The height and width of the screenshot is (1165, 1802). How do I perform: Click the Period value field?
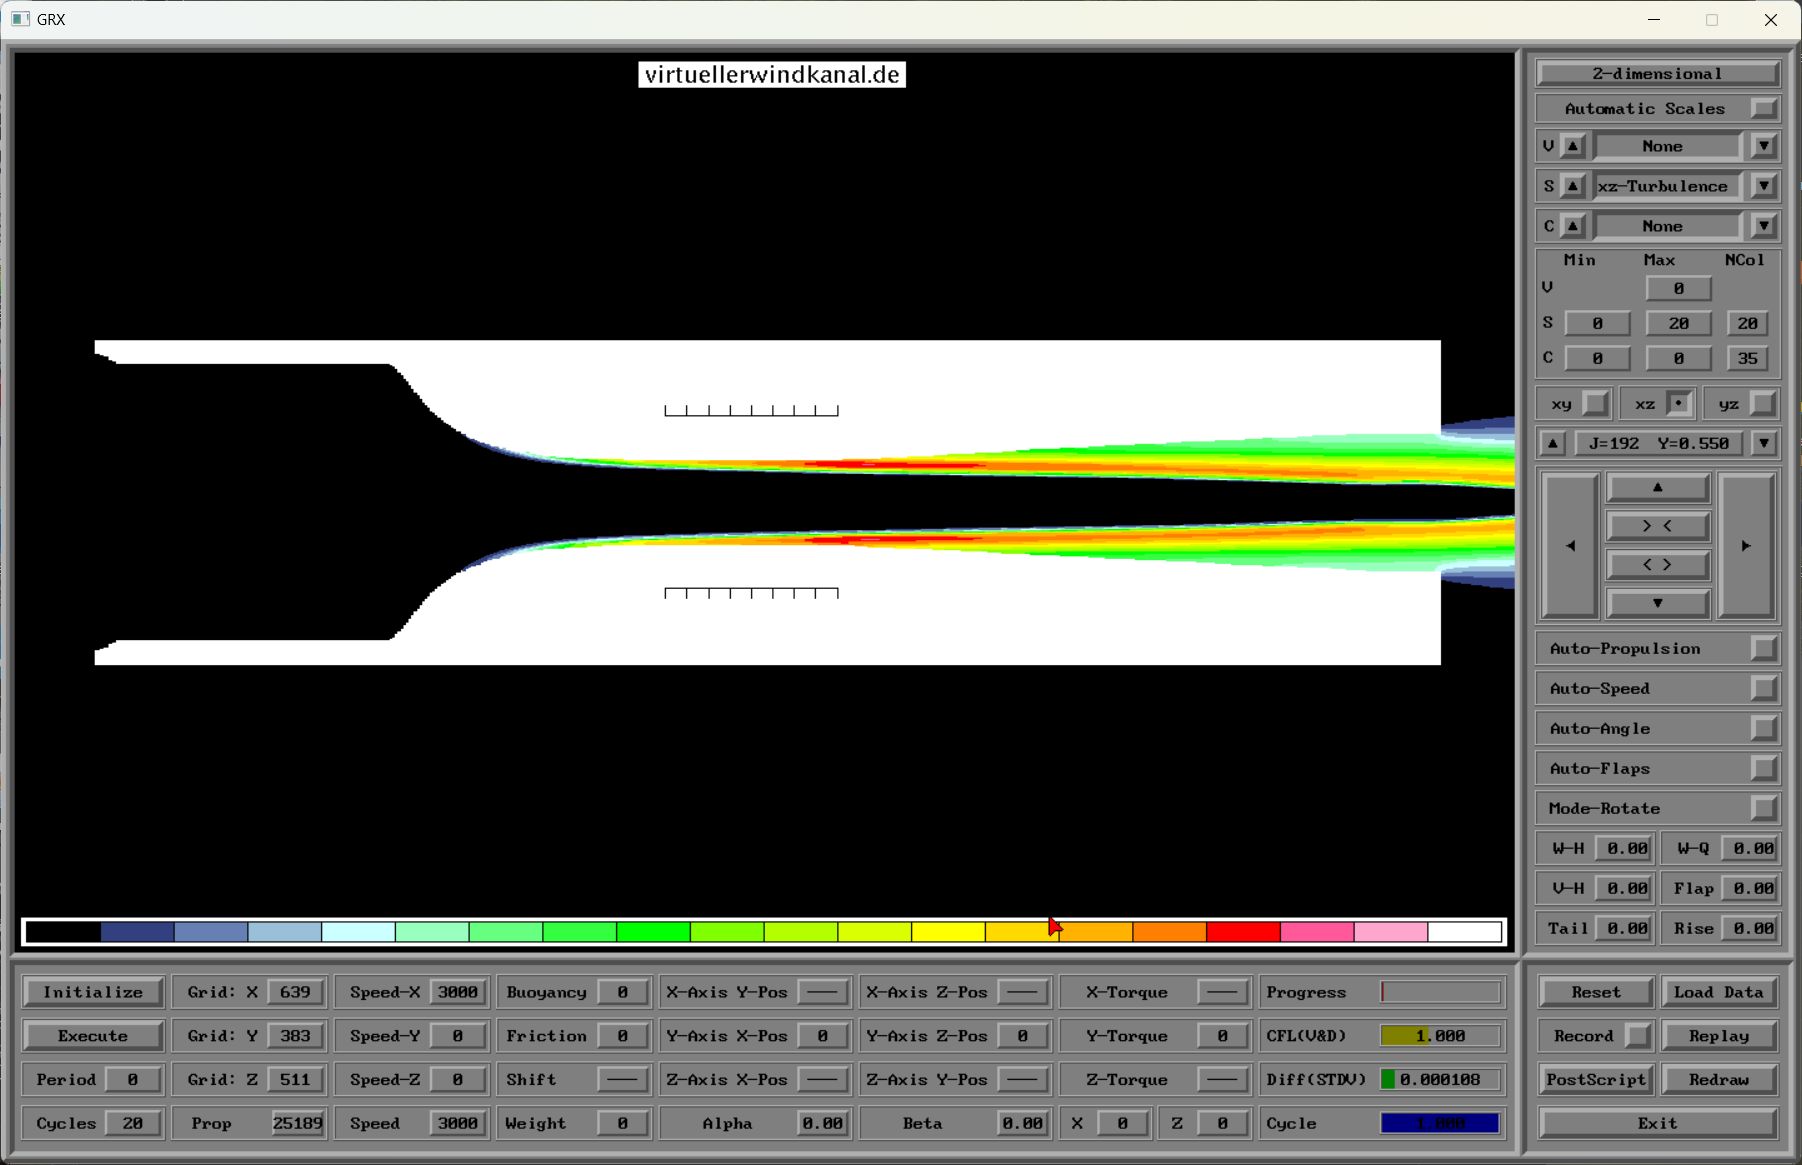pos(133,1080)
